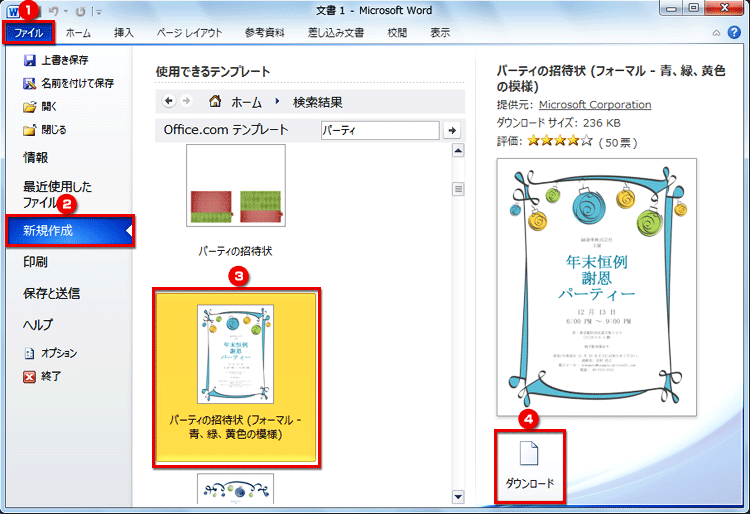Click the star rating of the template
The width and height of the screenshot is (750, 514).
tap(560, 141)
